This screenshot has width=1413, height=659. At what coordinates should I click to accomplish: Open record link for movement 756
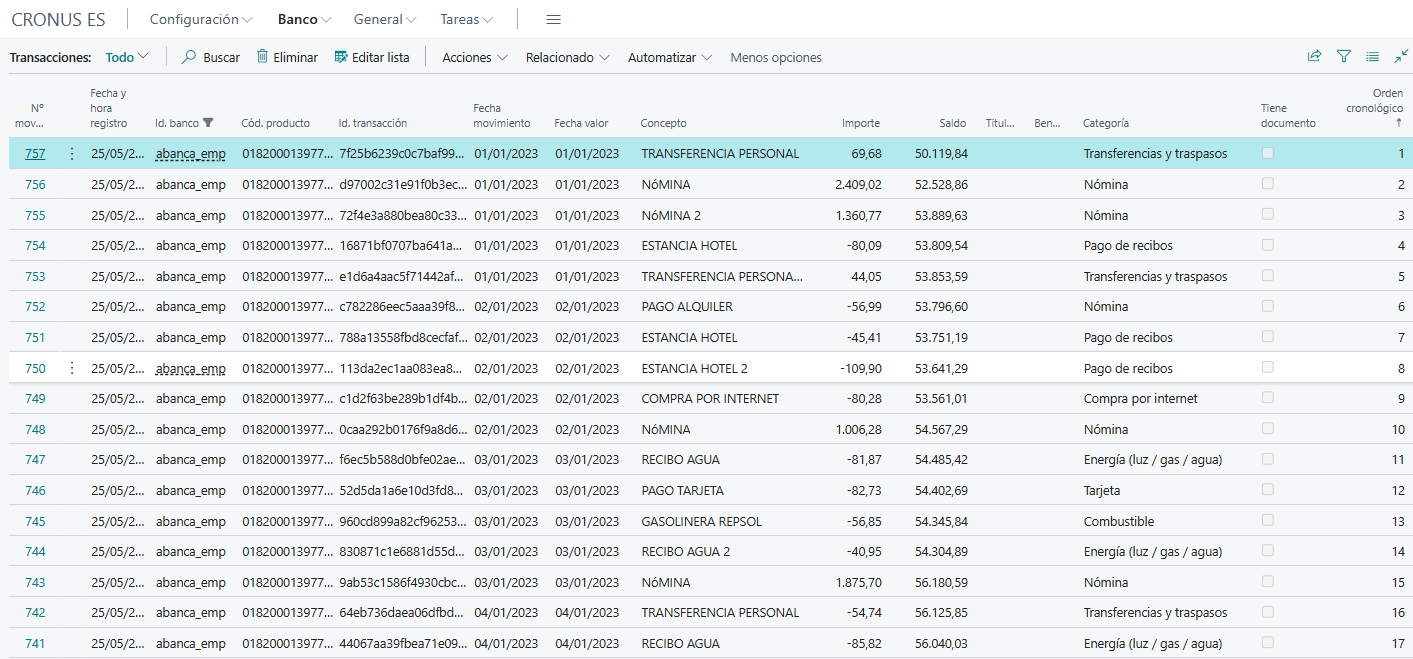coord(37,183)
